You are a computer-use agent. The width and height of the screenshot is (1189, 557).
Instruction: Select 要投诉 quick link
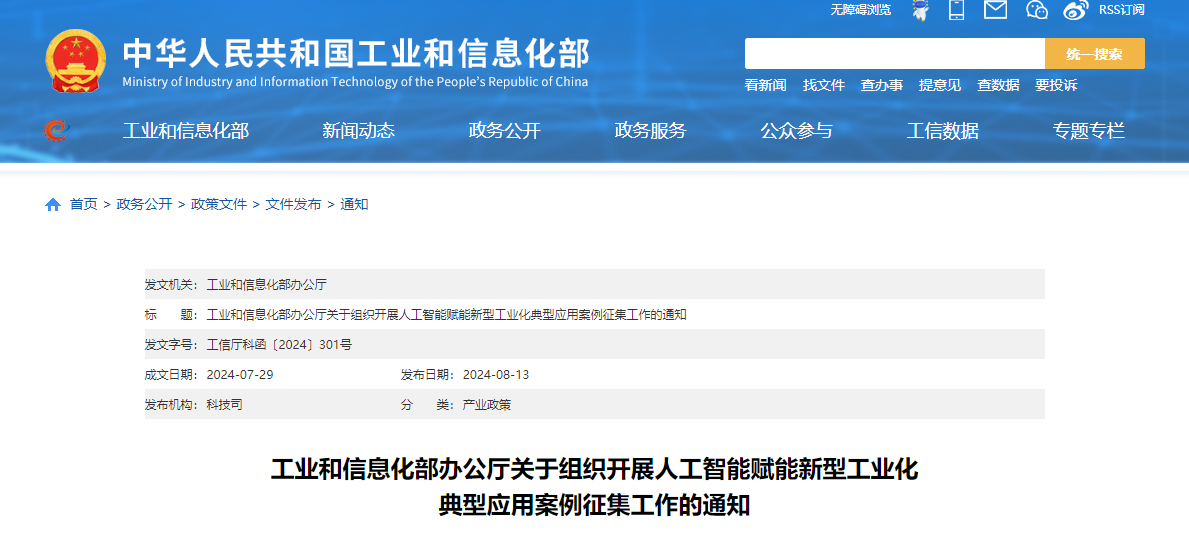[1056, 85]
